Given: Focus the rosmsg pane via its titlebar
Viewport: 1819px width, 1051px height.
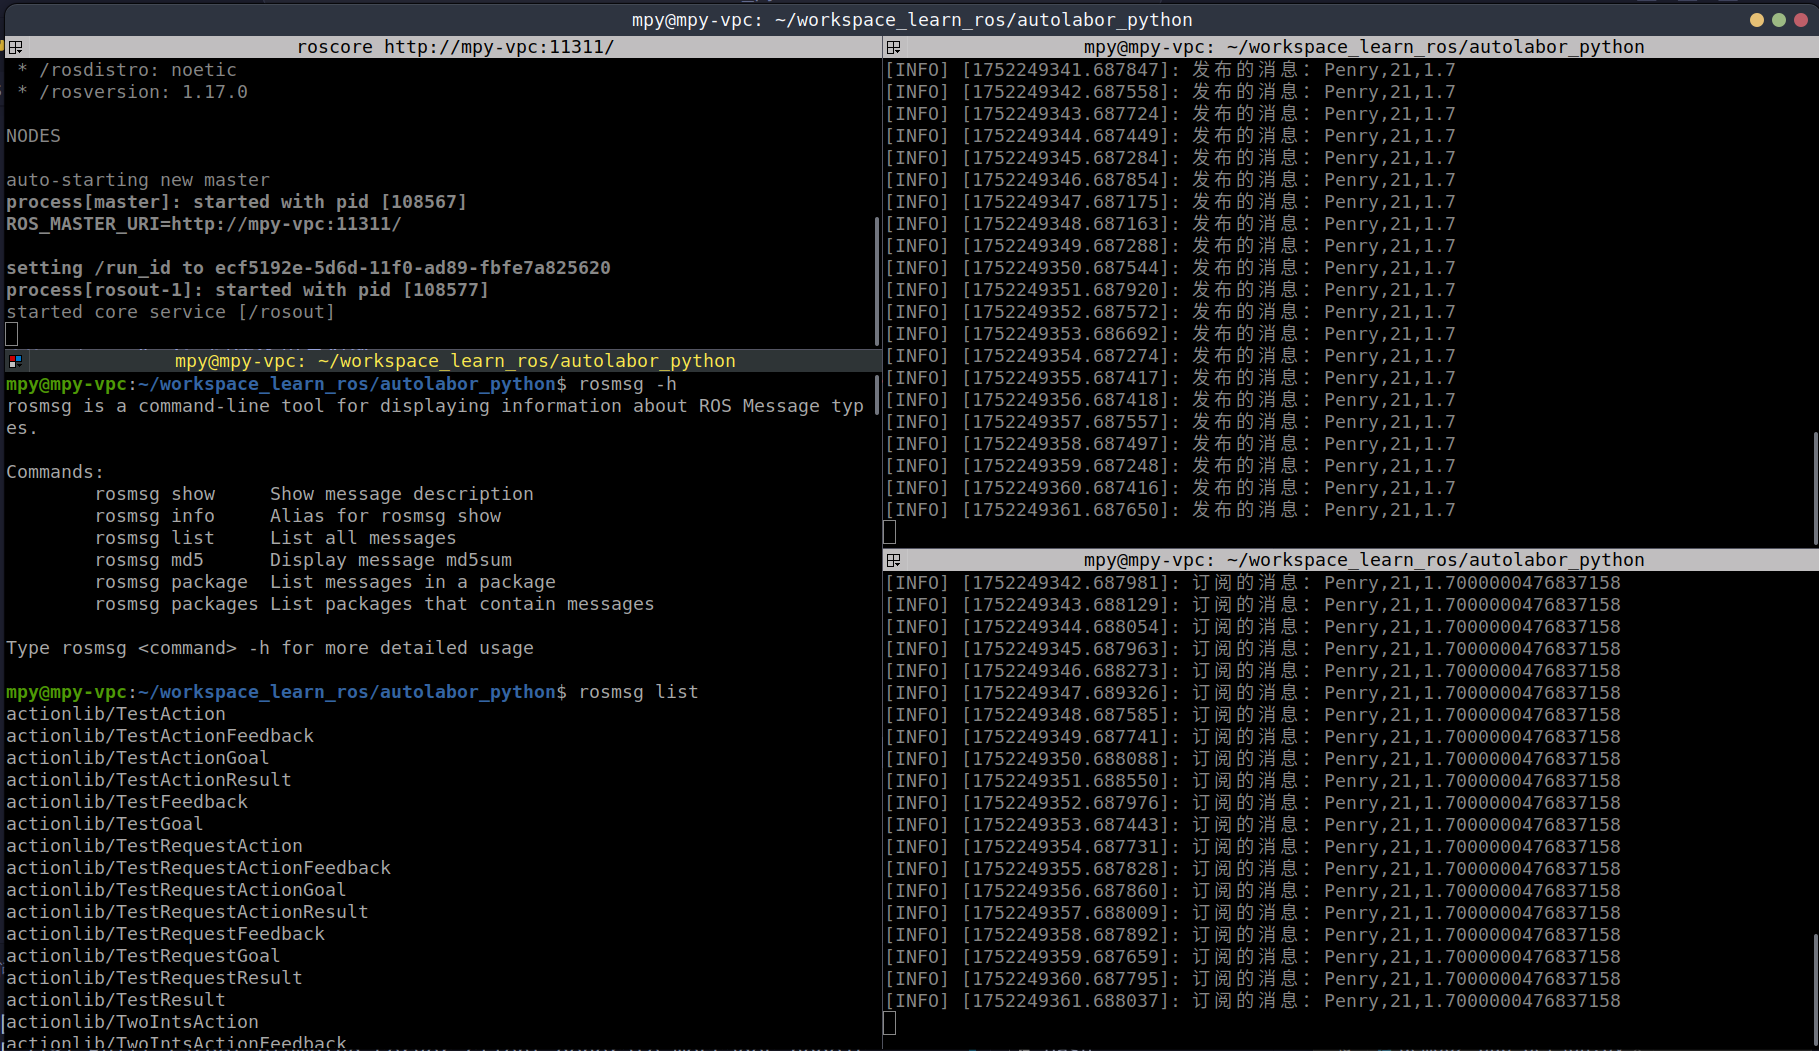Looking at the screenshot, I should (x=455, y=361).
